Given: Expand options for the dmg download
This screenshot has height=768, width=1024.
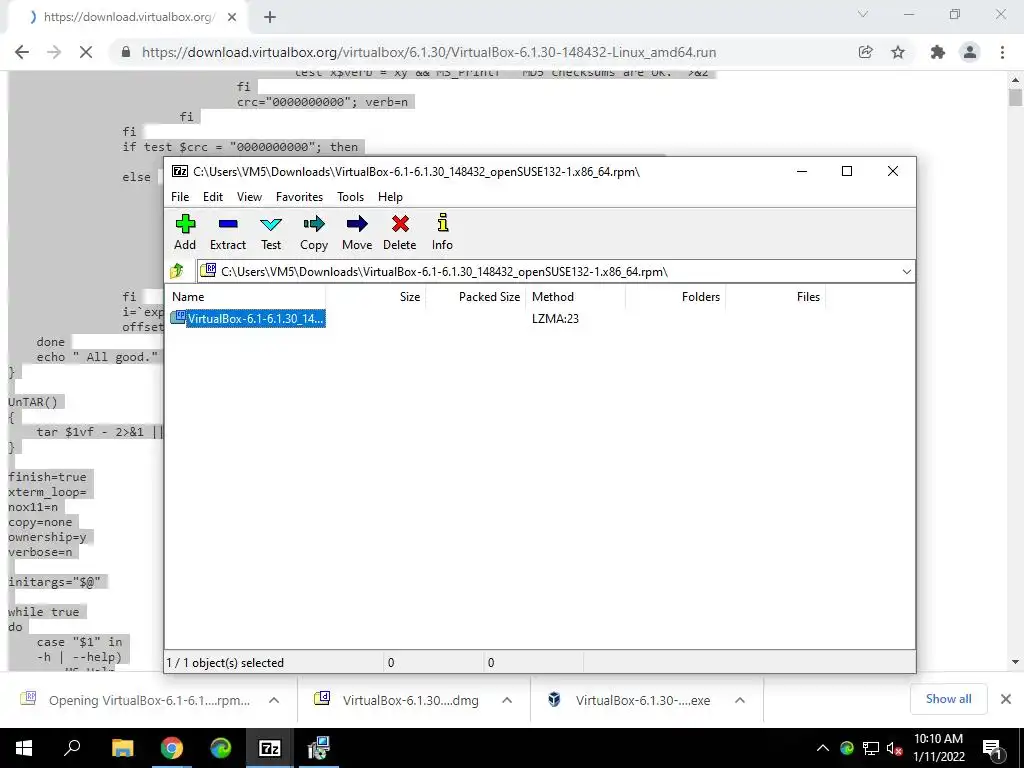Looking at the screenshot, I should (x=507, y=700).
